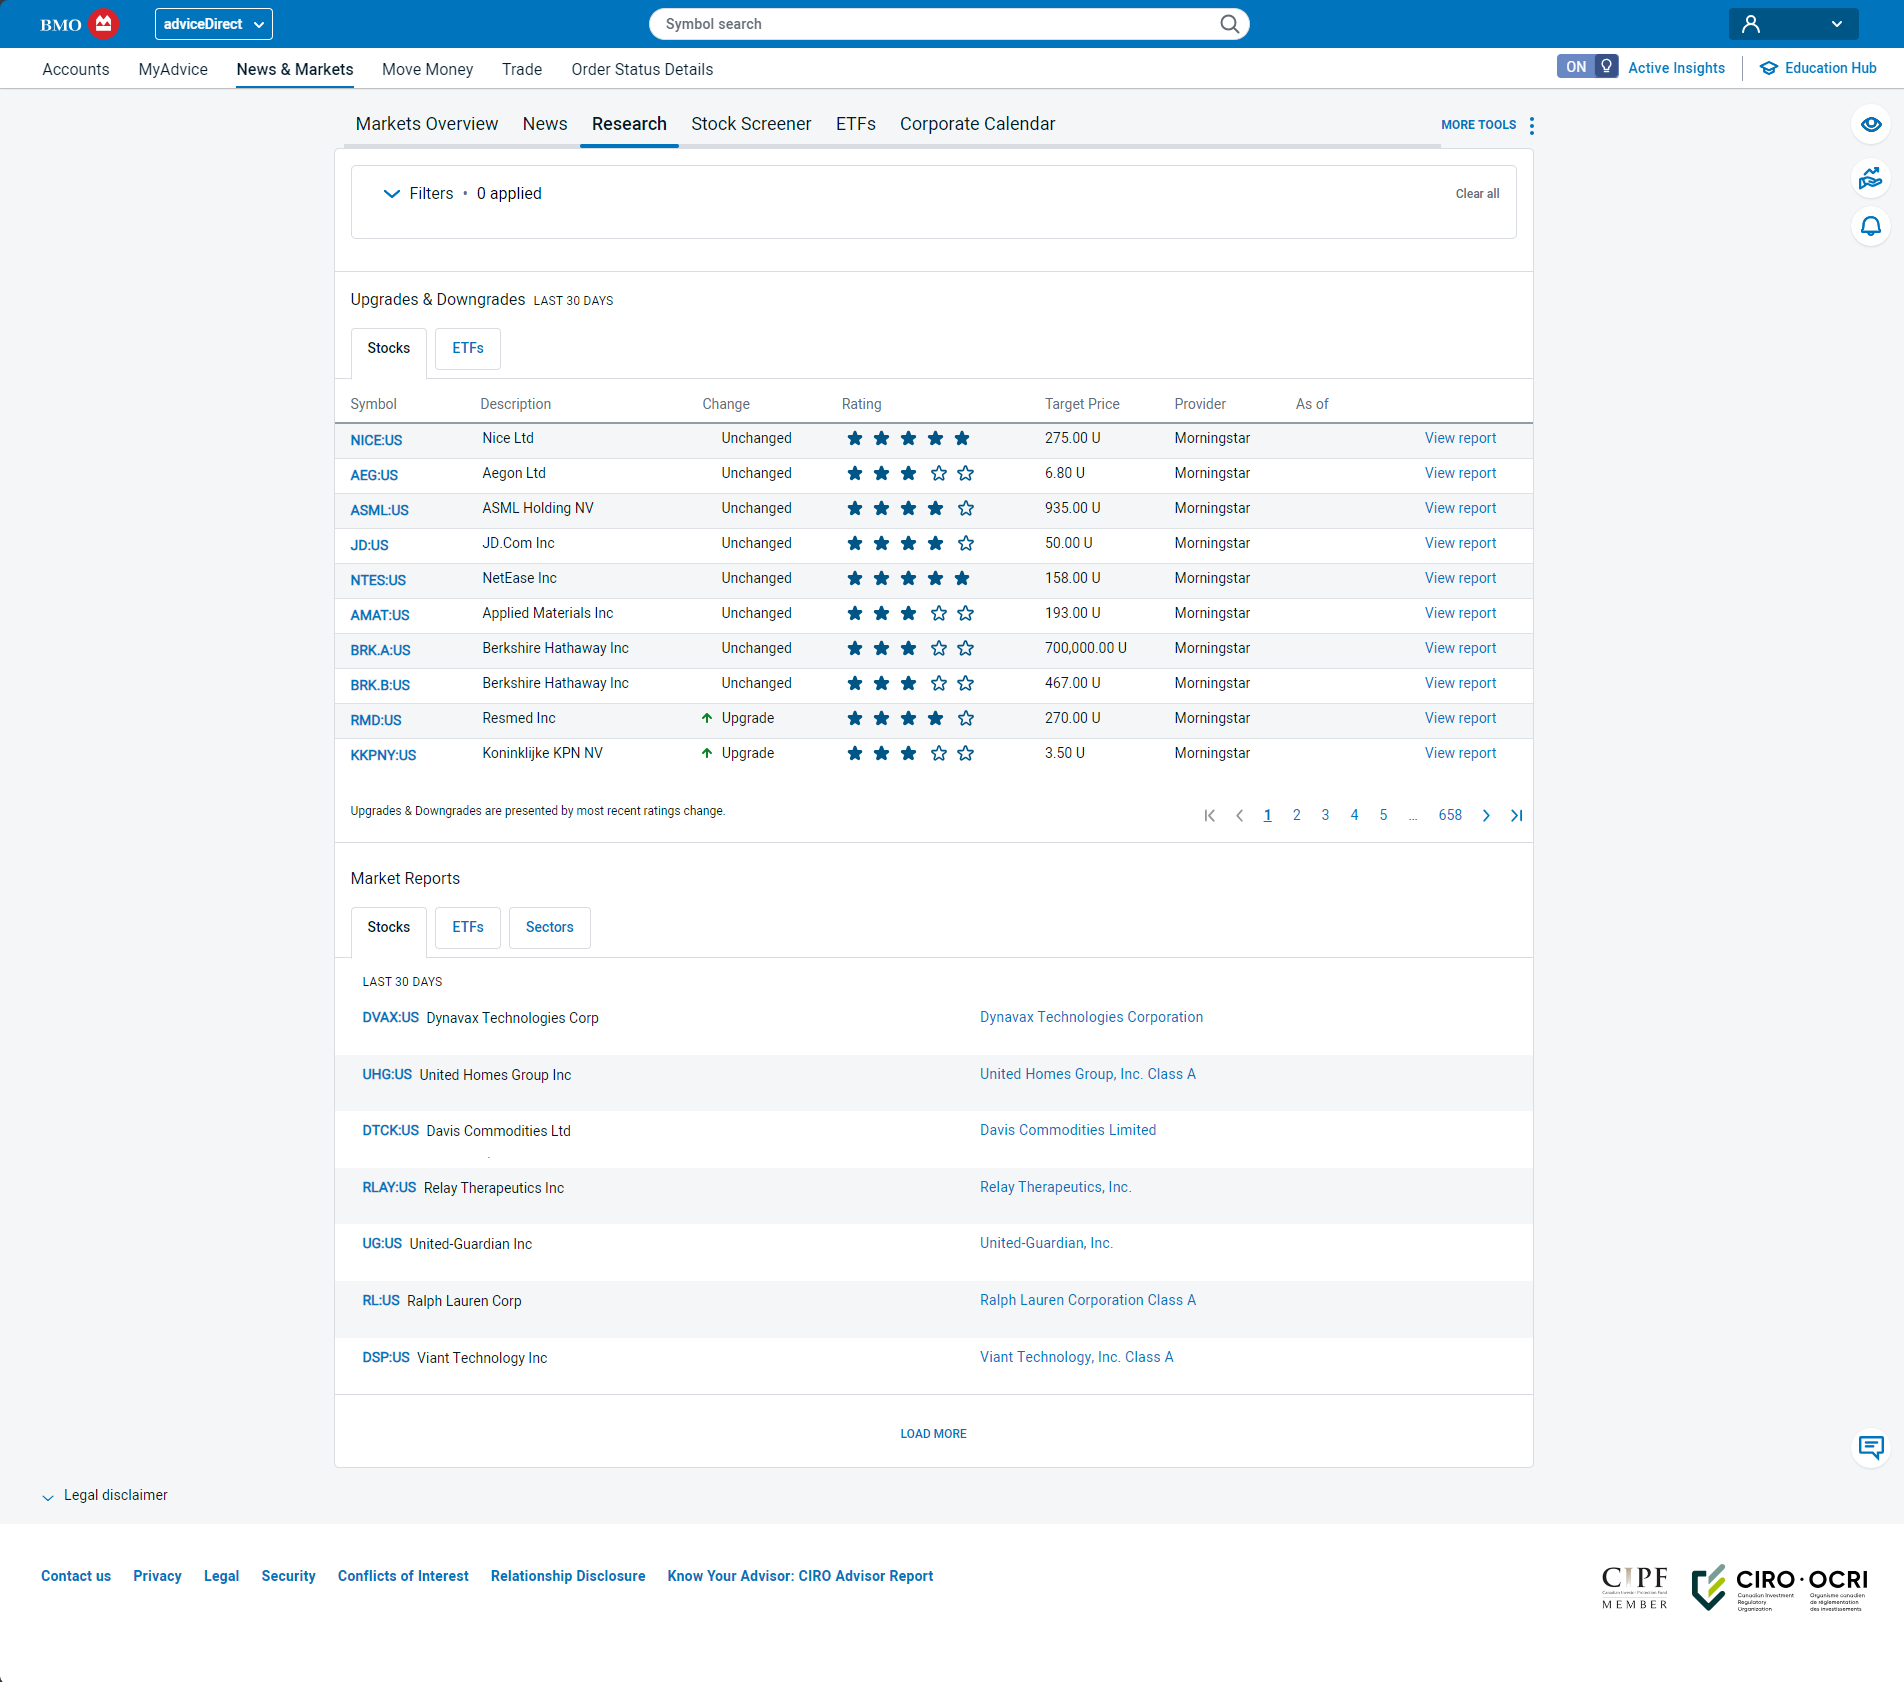Go to first page of upgrades

coord(1210,816)
